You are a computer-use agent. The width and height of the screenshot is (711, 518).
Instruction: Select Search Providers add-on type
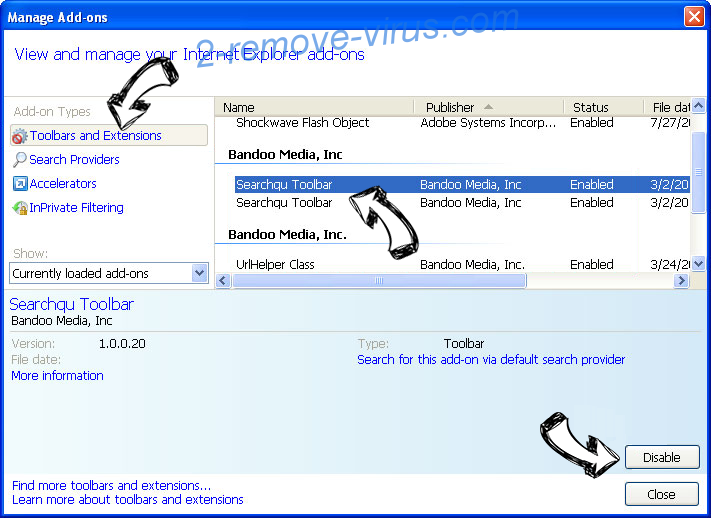74,160
